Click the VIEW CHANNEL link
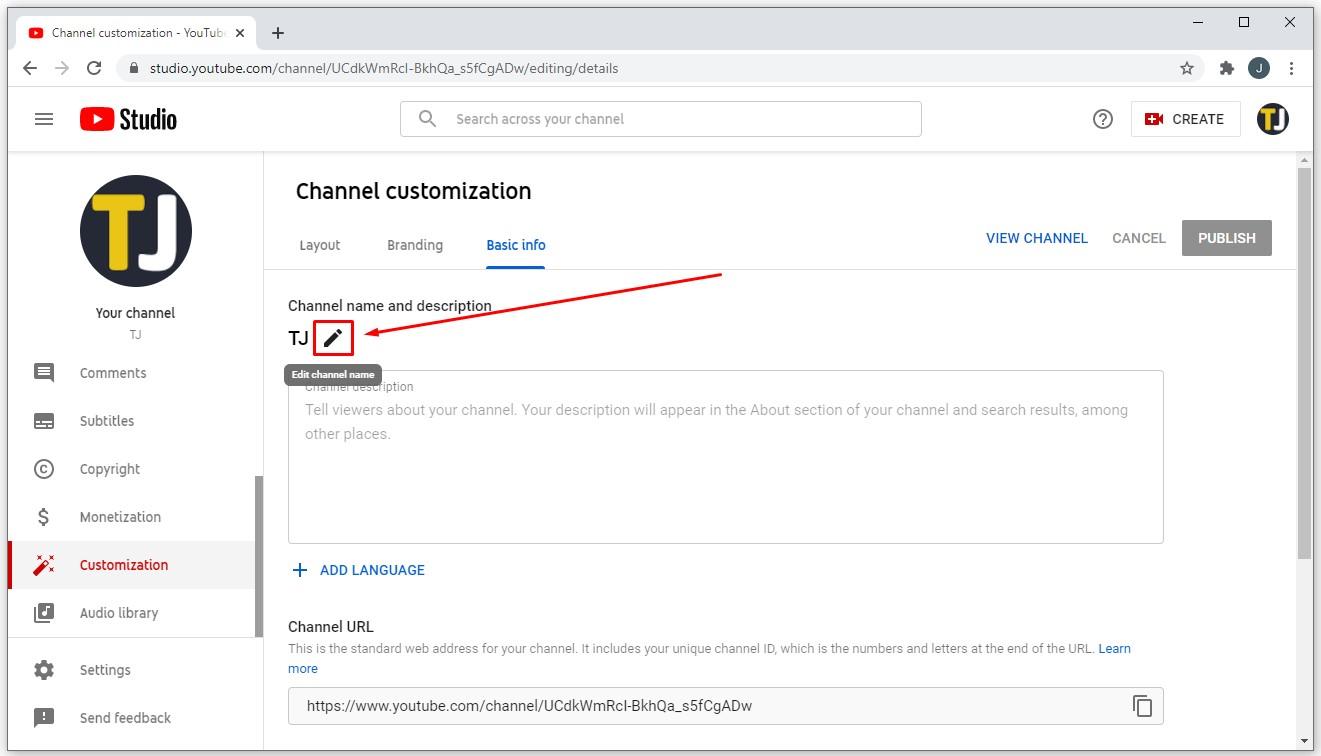This screenshot has height=756, width=1321. pyautogui.click(x=1036, y=238)
